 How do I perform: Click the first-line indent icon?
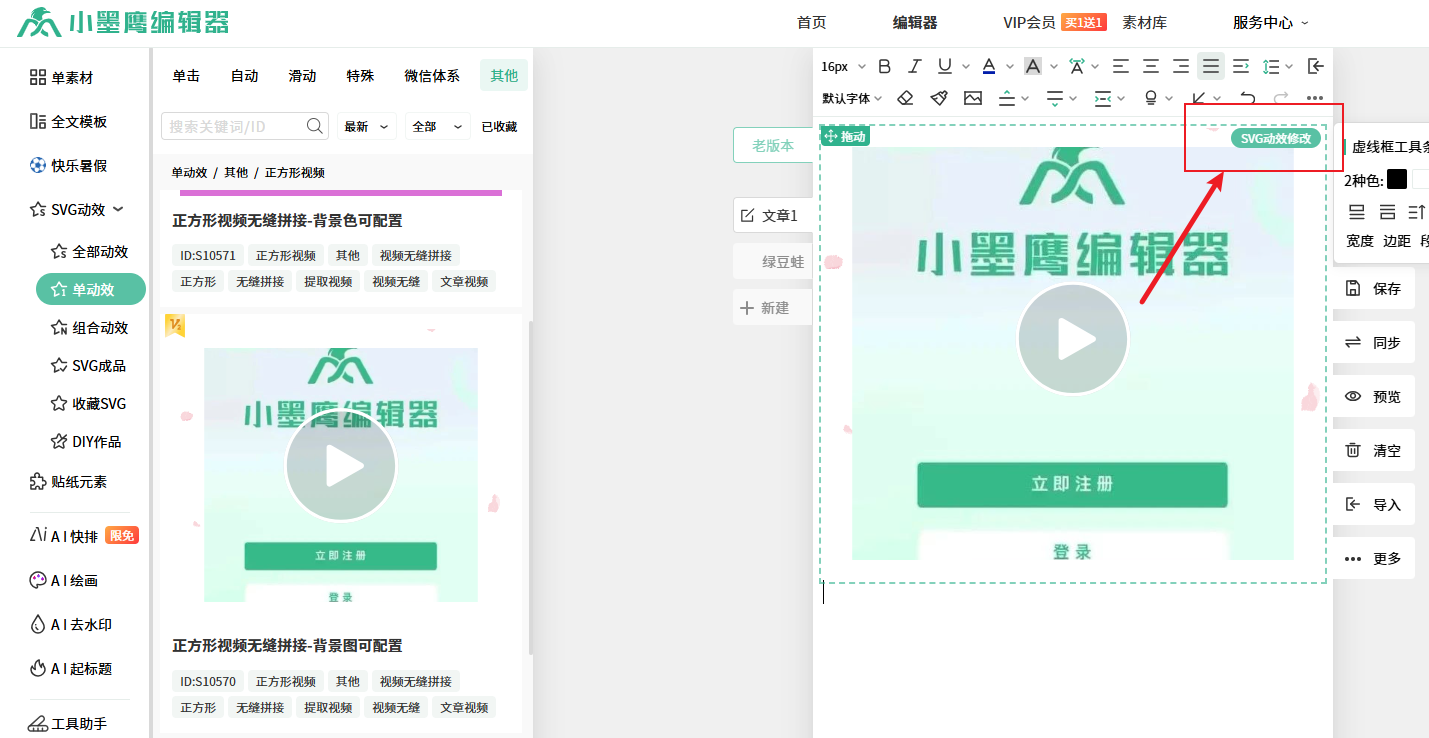tap(1241, 66)
